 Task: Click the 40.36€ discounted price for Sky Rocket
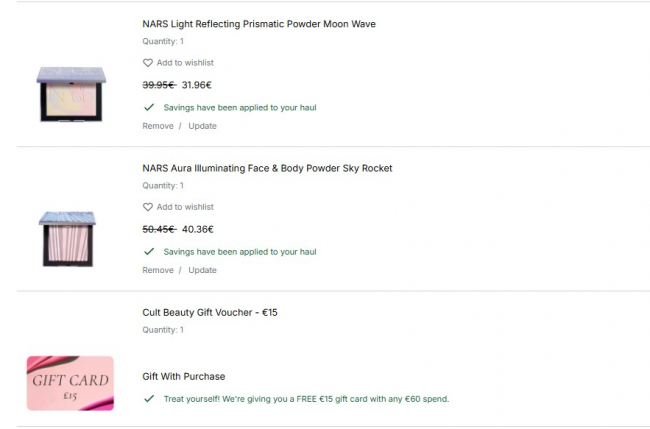point(197,229)
